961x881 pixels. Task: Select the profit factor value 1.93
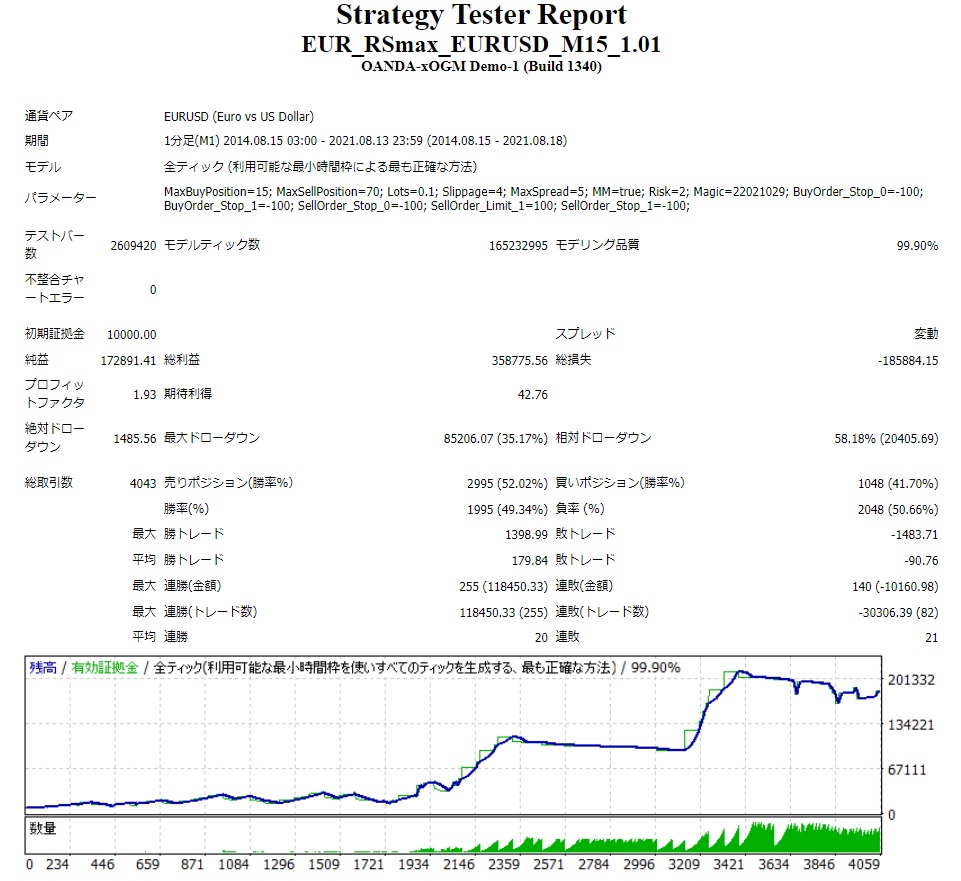[145, 395]
